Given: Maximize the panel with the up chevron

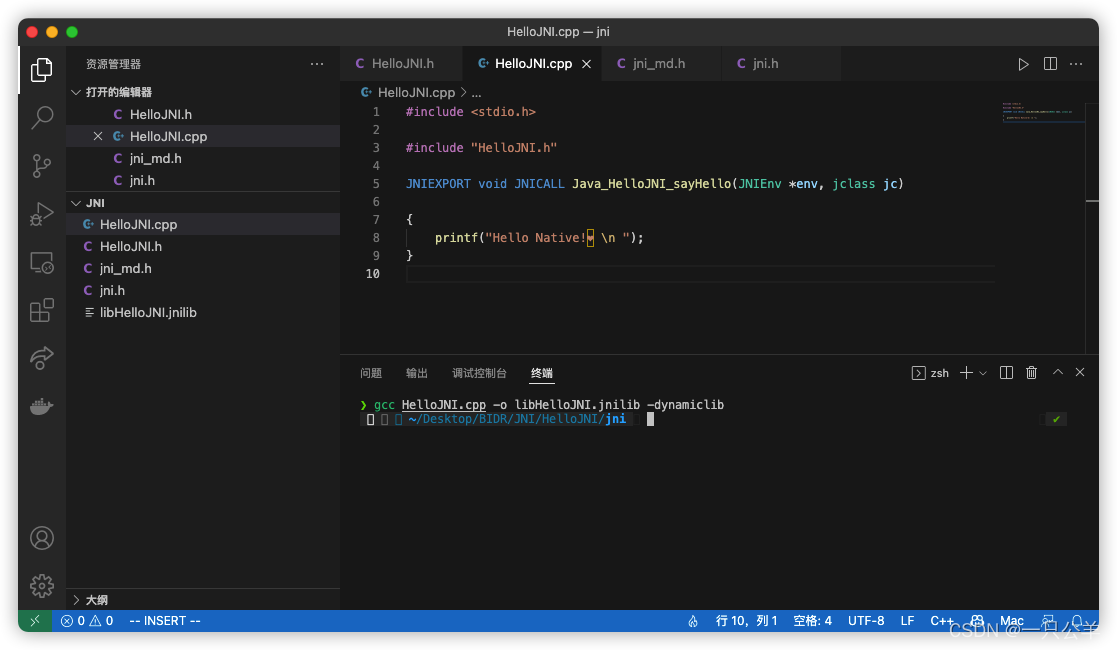Looking at the screenshot, I should [1058, 372].
